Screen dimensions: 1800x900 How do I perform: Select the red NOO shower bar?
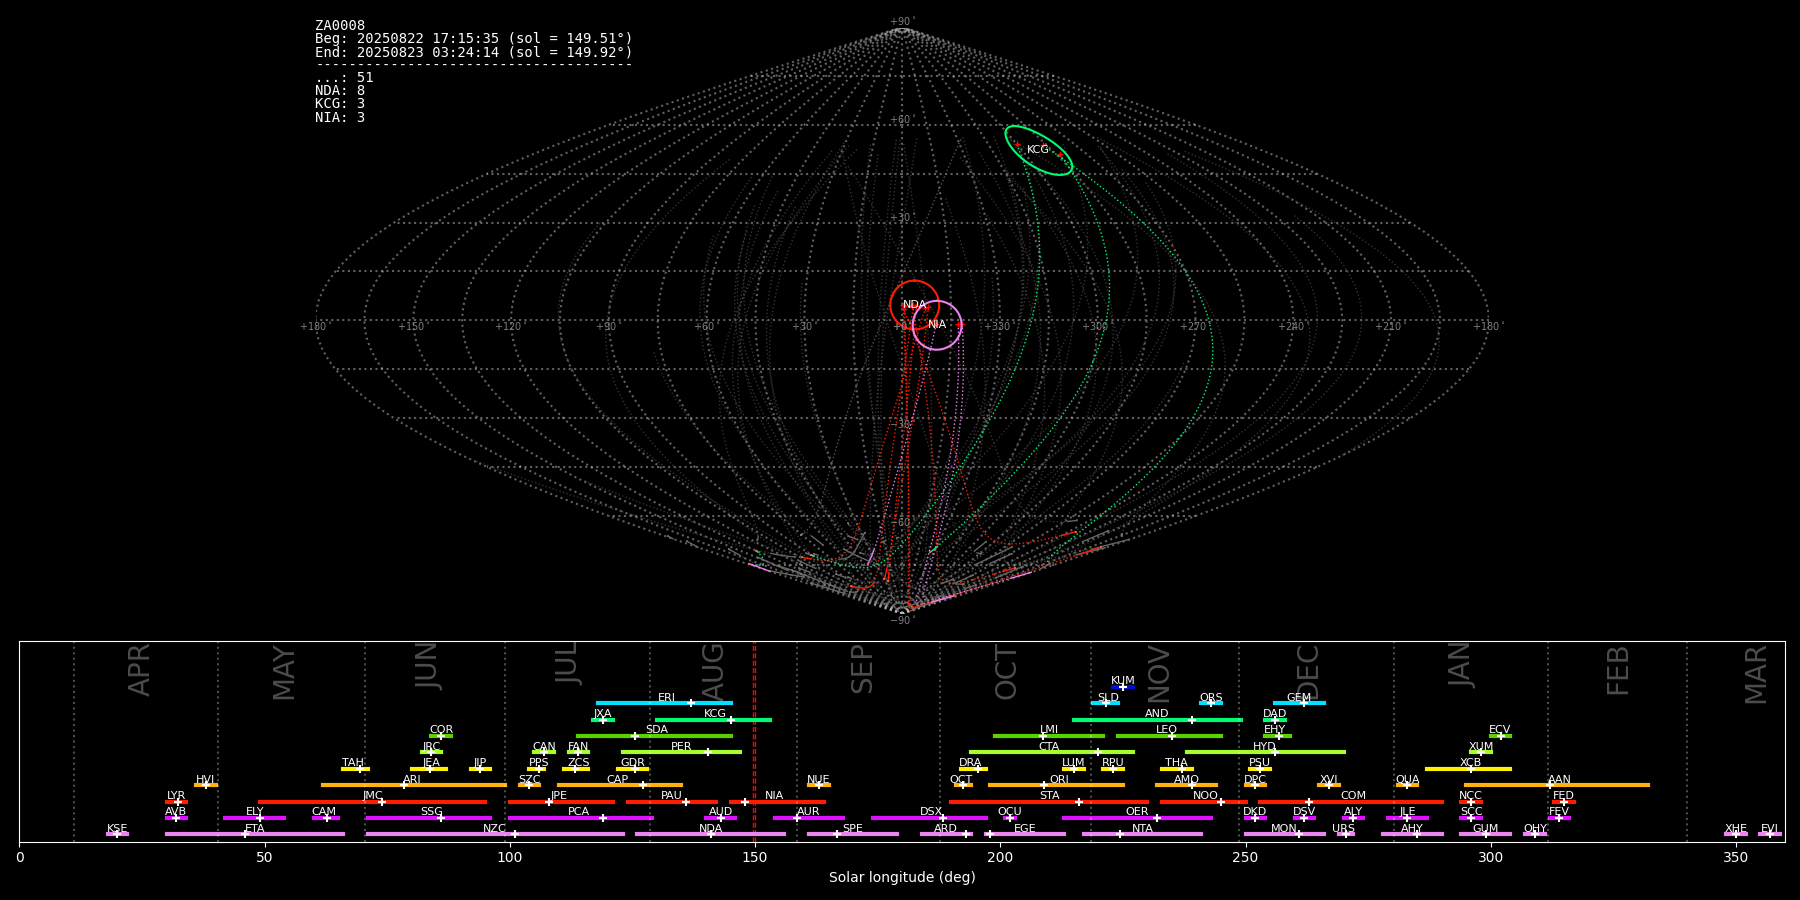1204,801
